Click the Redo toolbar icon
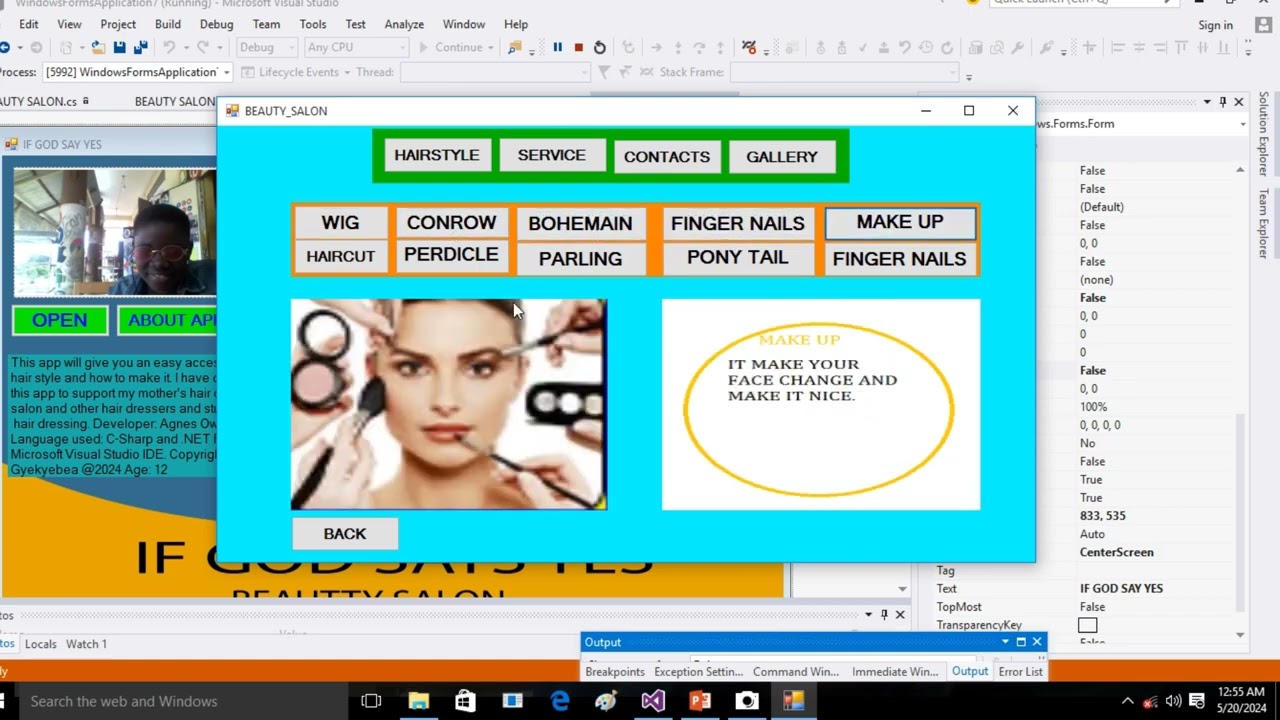The width and height of the screenshot is (1280, 720). coord(203,47)
